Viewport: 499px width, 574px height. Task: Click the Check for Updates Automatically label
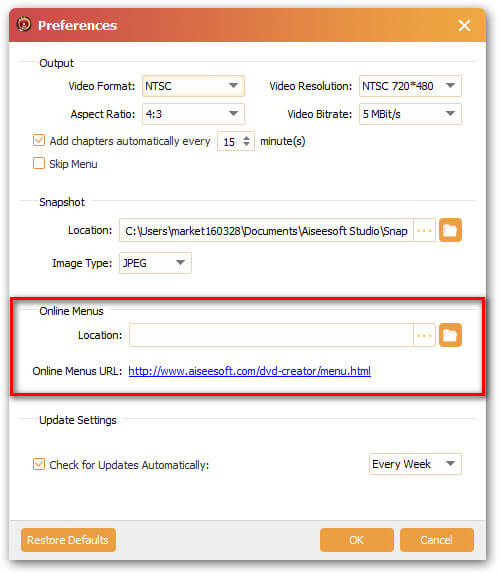pos(129,465)
